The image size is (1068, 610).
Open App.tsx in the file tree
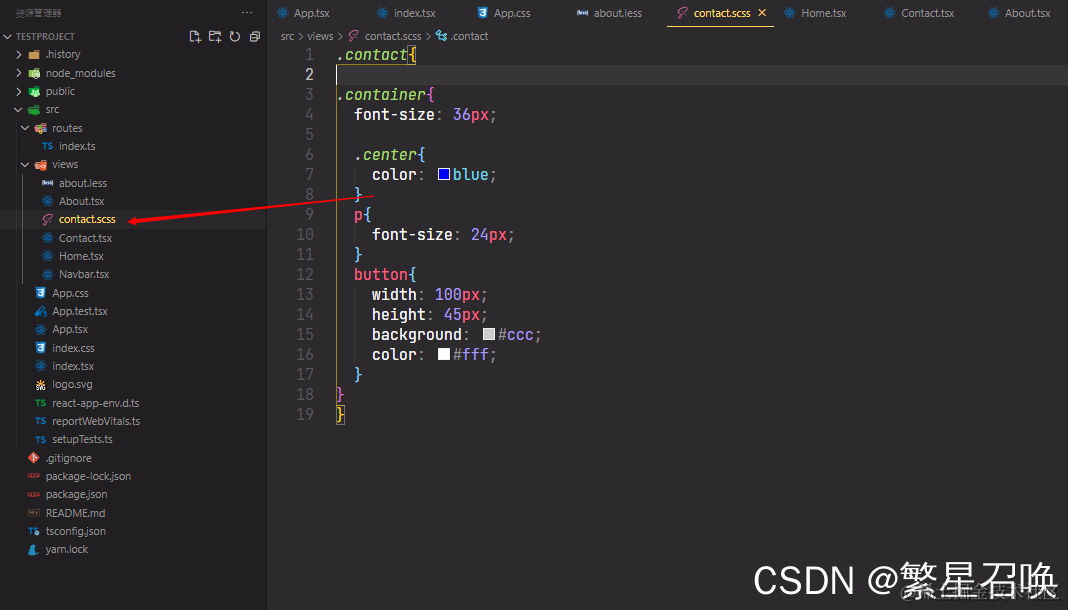[x=70, y=330]
